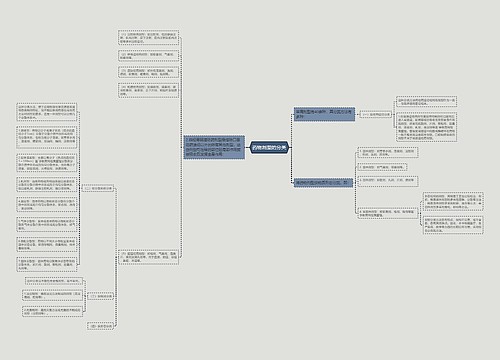
Task: Click the (5) 腔道给药剂型 node
Action: point(149,257)
